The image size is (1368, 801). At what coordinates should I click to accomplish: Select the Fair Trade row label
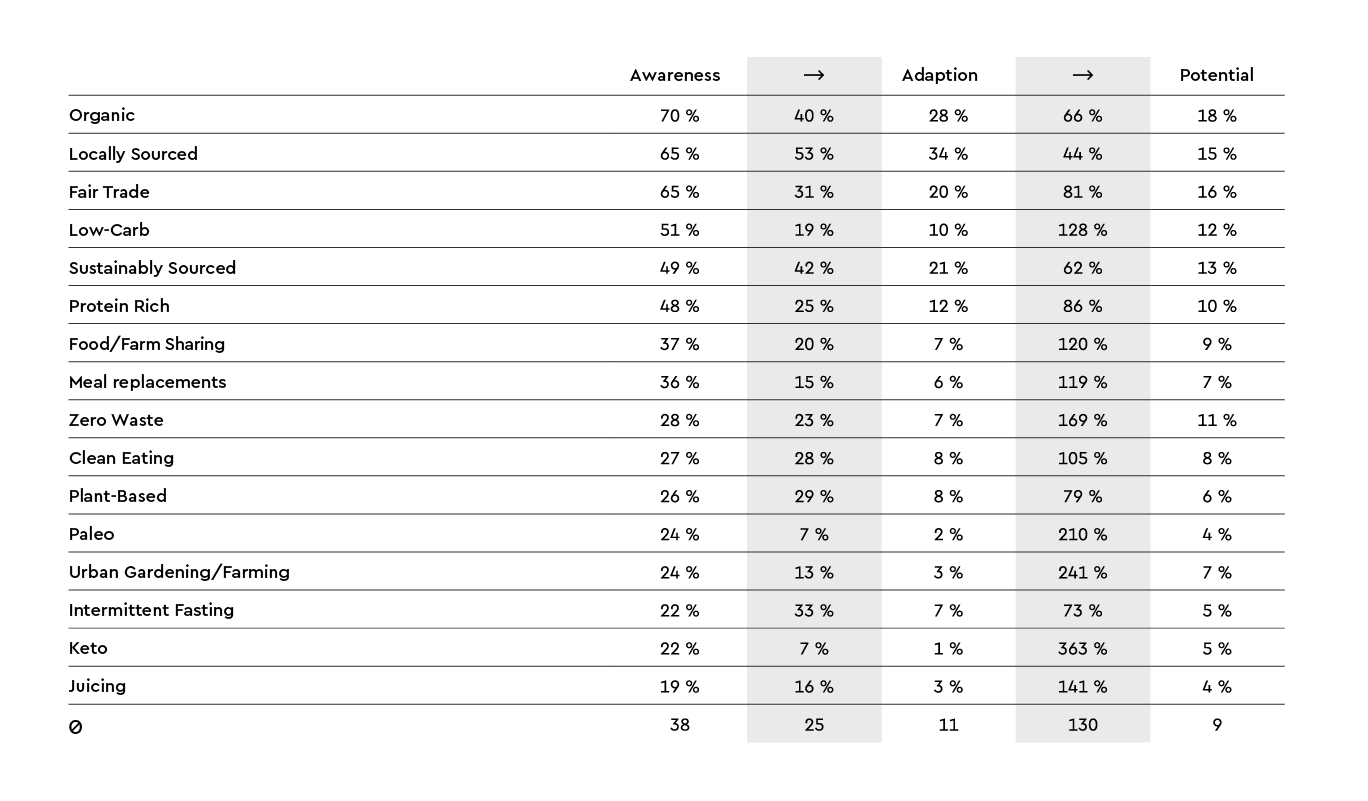pyautogui.click(x=109, y=191)
